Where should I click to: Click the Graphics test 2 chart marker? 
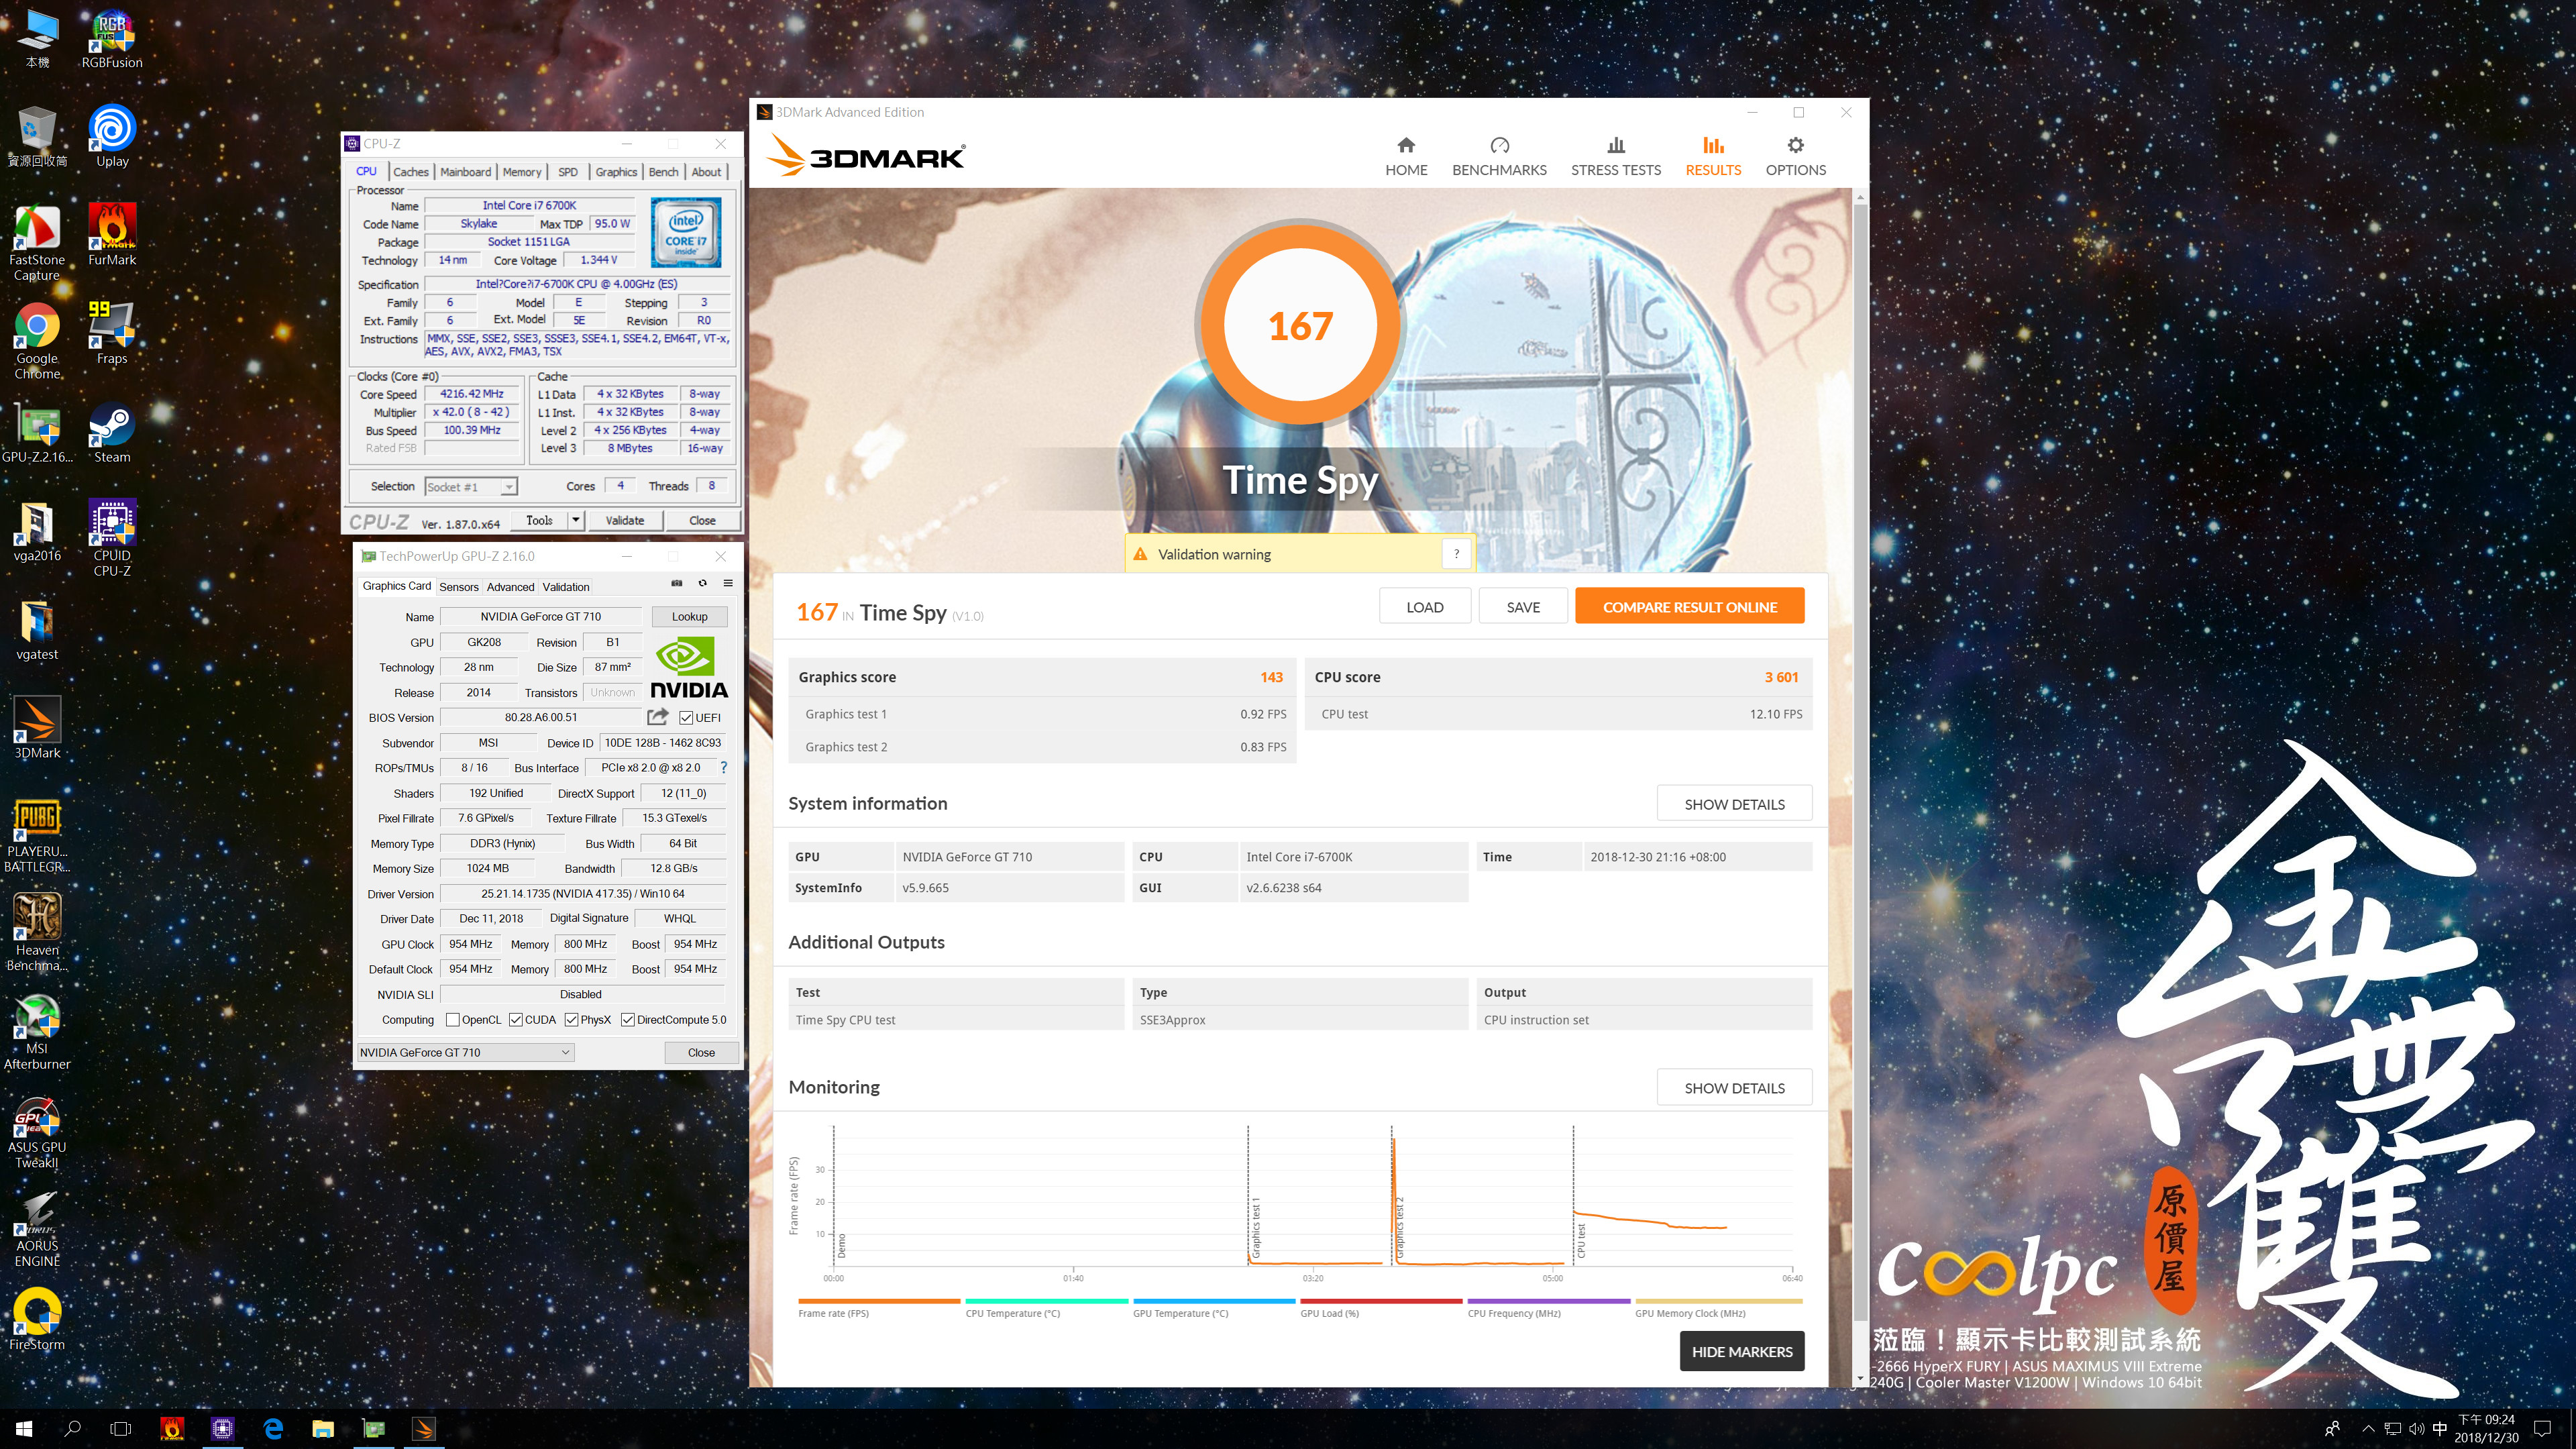coord(1400,1227)
